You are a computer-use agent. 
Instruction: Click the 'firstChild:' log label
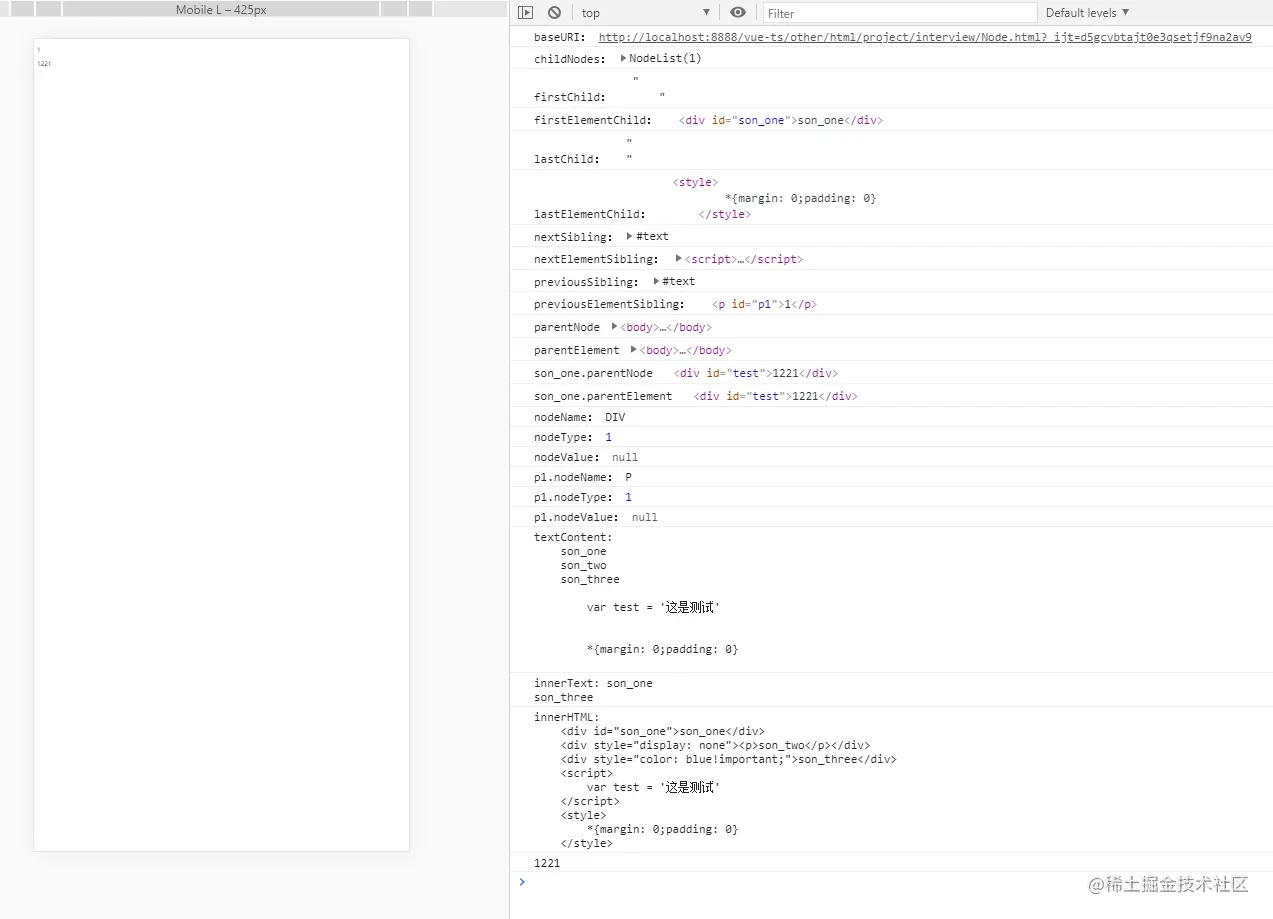[570, 97]
